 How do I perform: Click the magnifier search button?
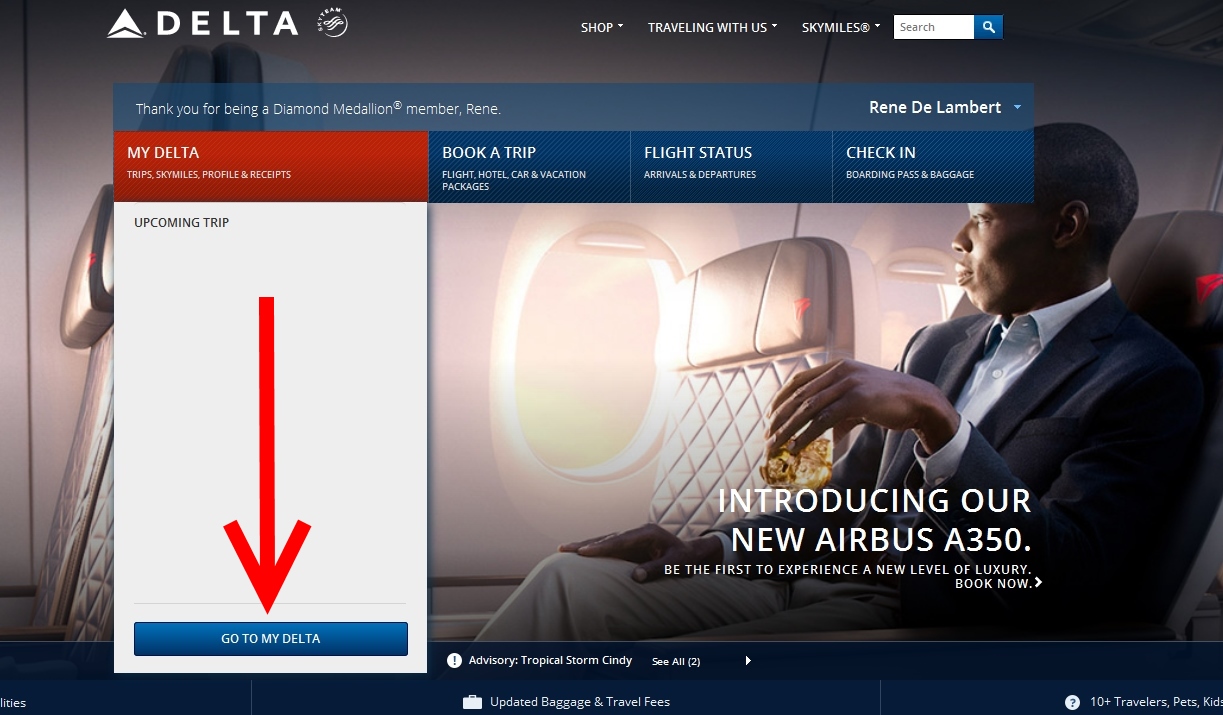coord(988,27)
